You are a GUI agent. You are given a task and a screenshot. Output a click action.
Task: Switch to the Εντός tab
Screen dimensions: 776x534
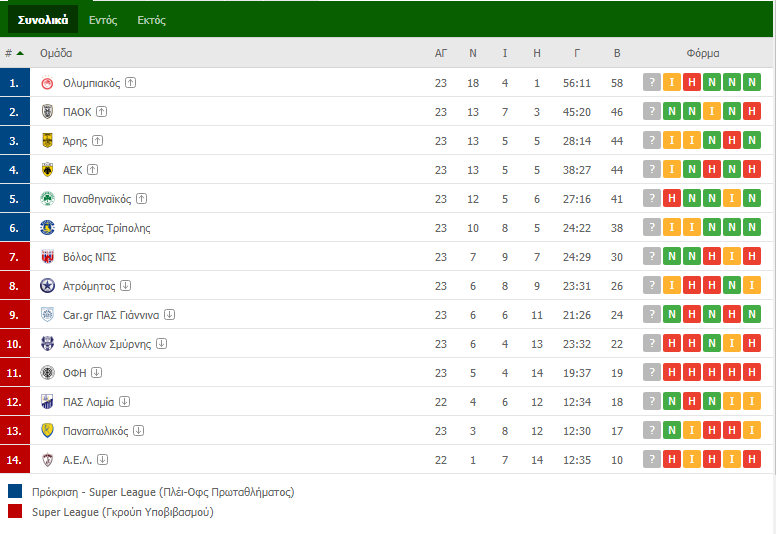coord(103,20)
